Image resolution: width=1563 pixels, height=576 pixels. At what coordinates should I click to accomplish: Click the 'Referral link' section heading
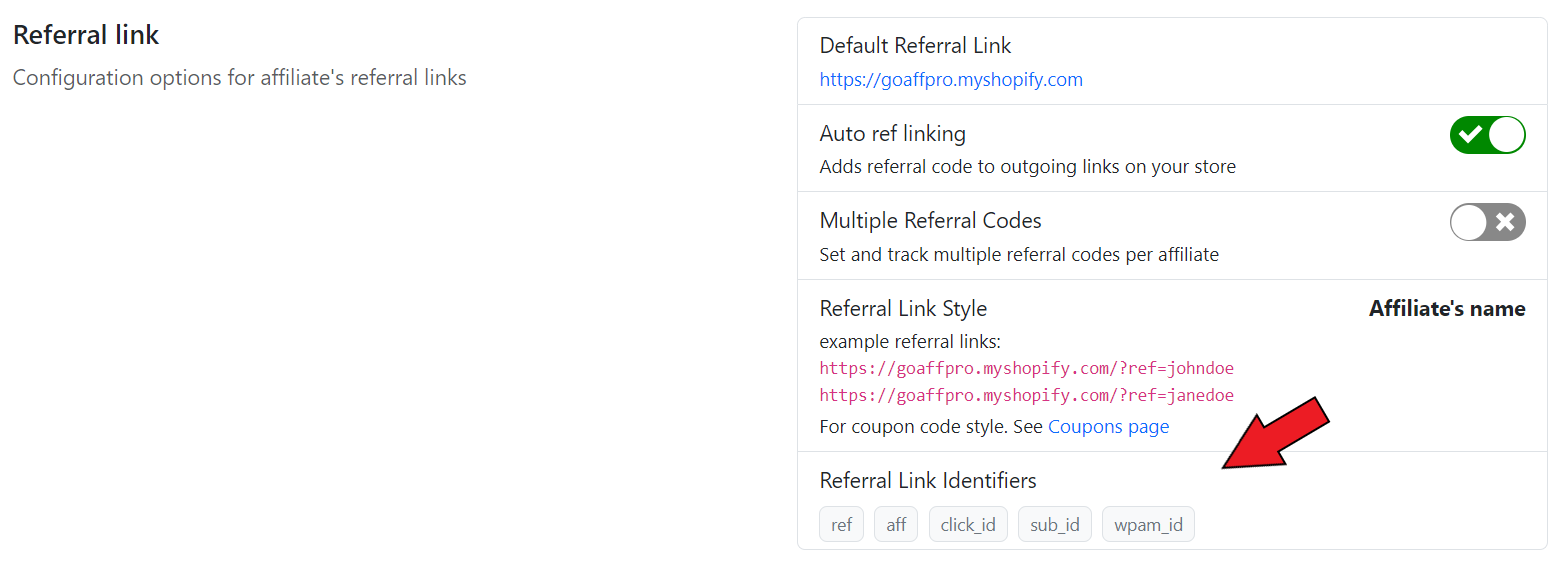pyautogui.click(x=86, y=35)
